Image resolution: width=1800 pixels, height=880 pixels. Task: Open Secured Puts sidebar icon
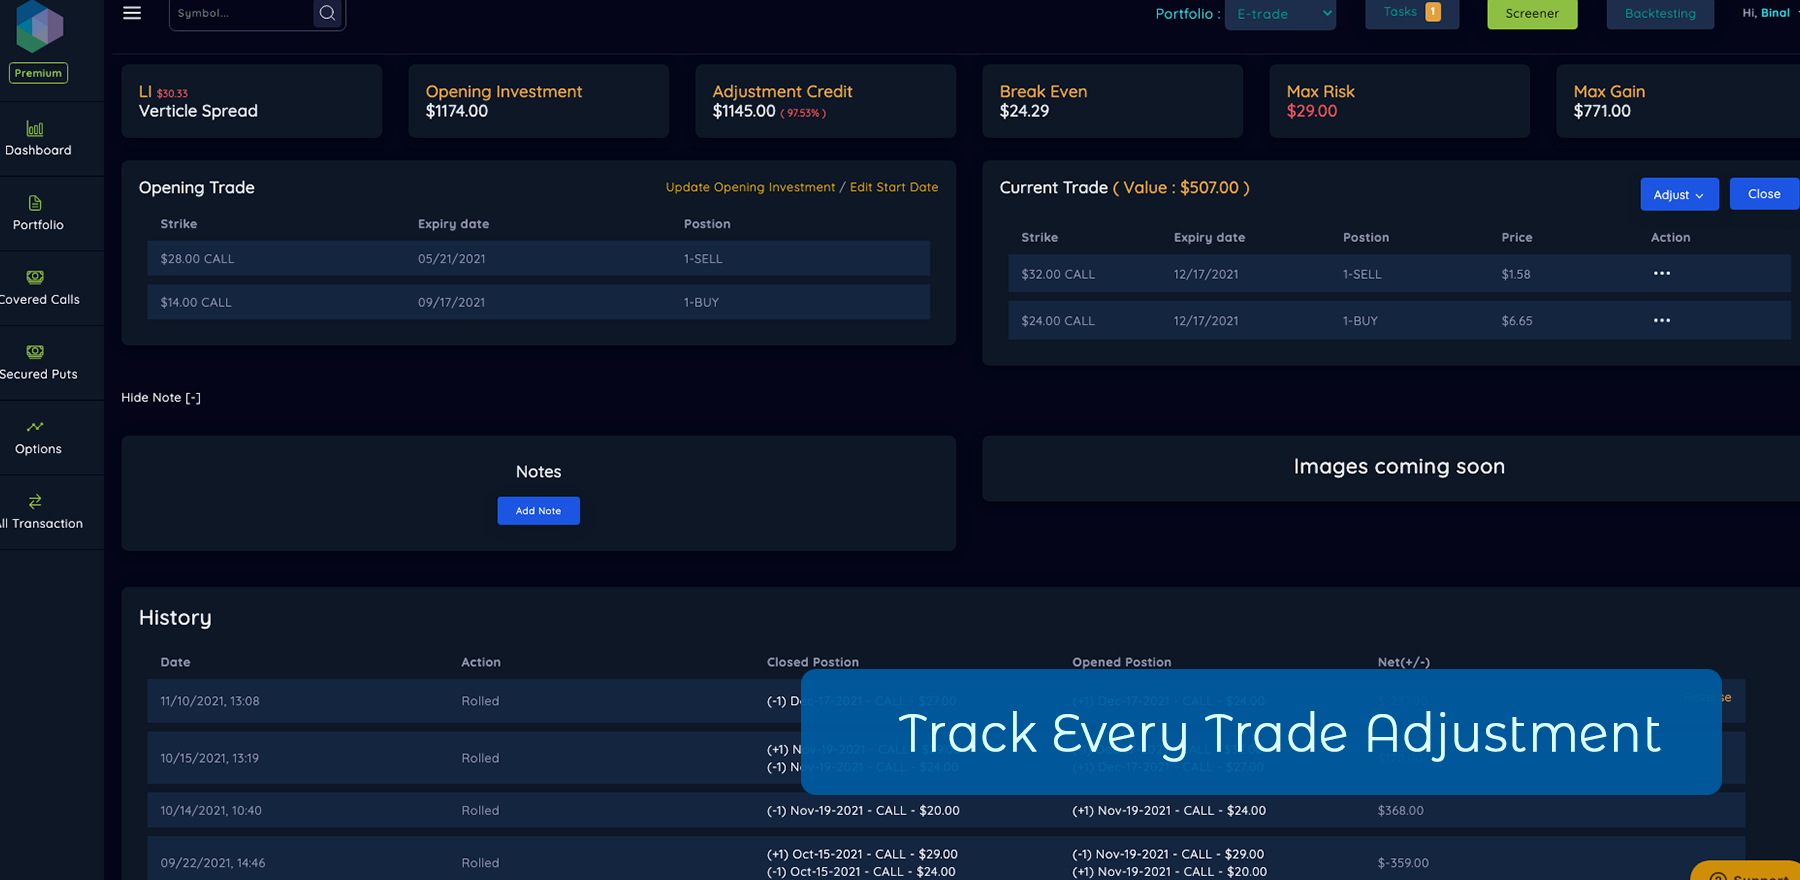click(x=35, y=352)
